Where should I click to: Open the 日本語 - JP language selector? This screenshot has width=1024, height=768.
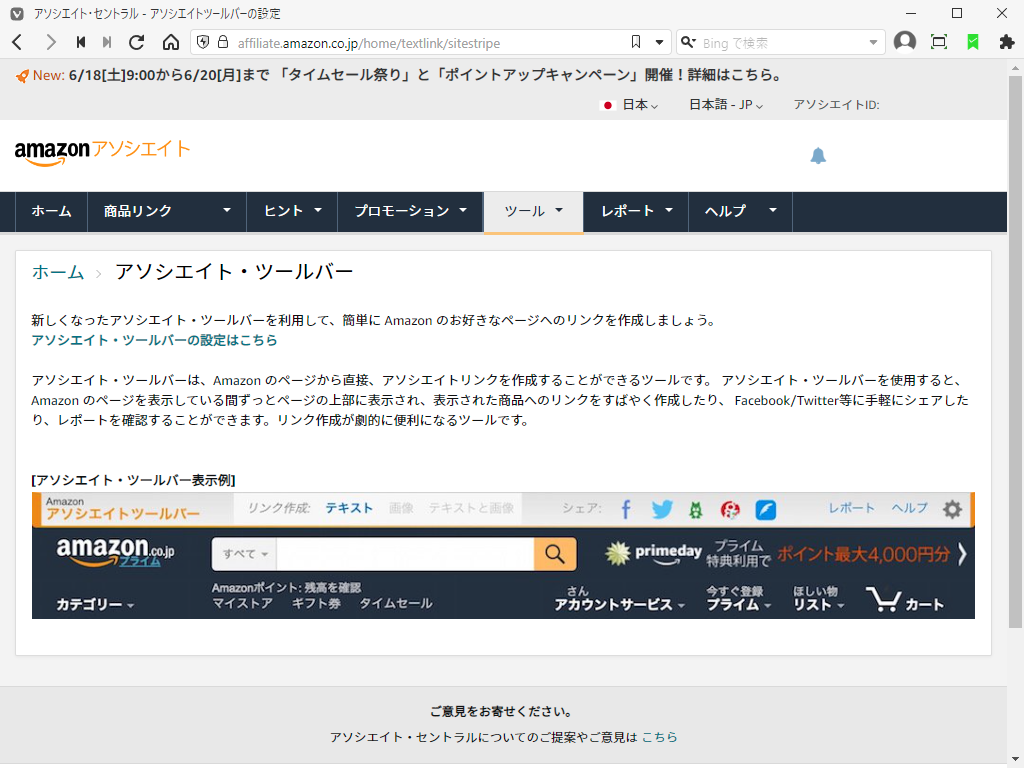(x=726, y=104)
